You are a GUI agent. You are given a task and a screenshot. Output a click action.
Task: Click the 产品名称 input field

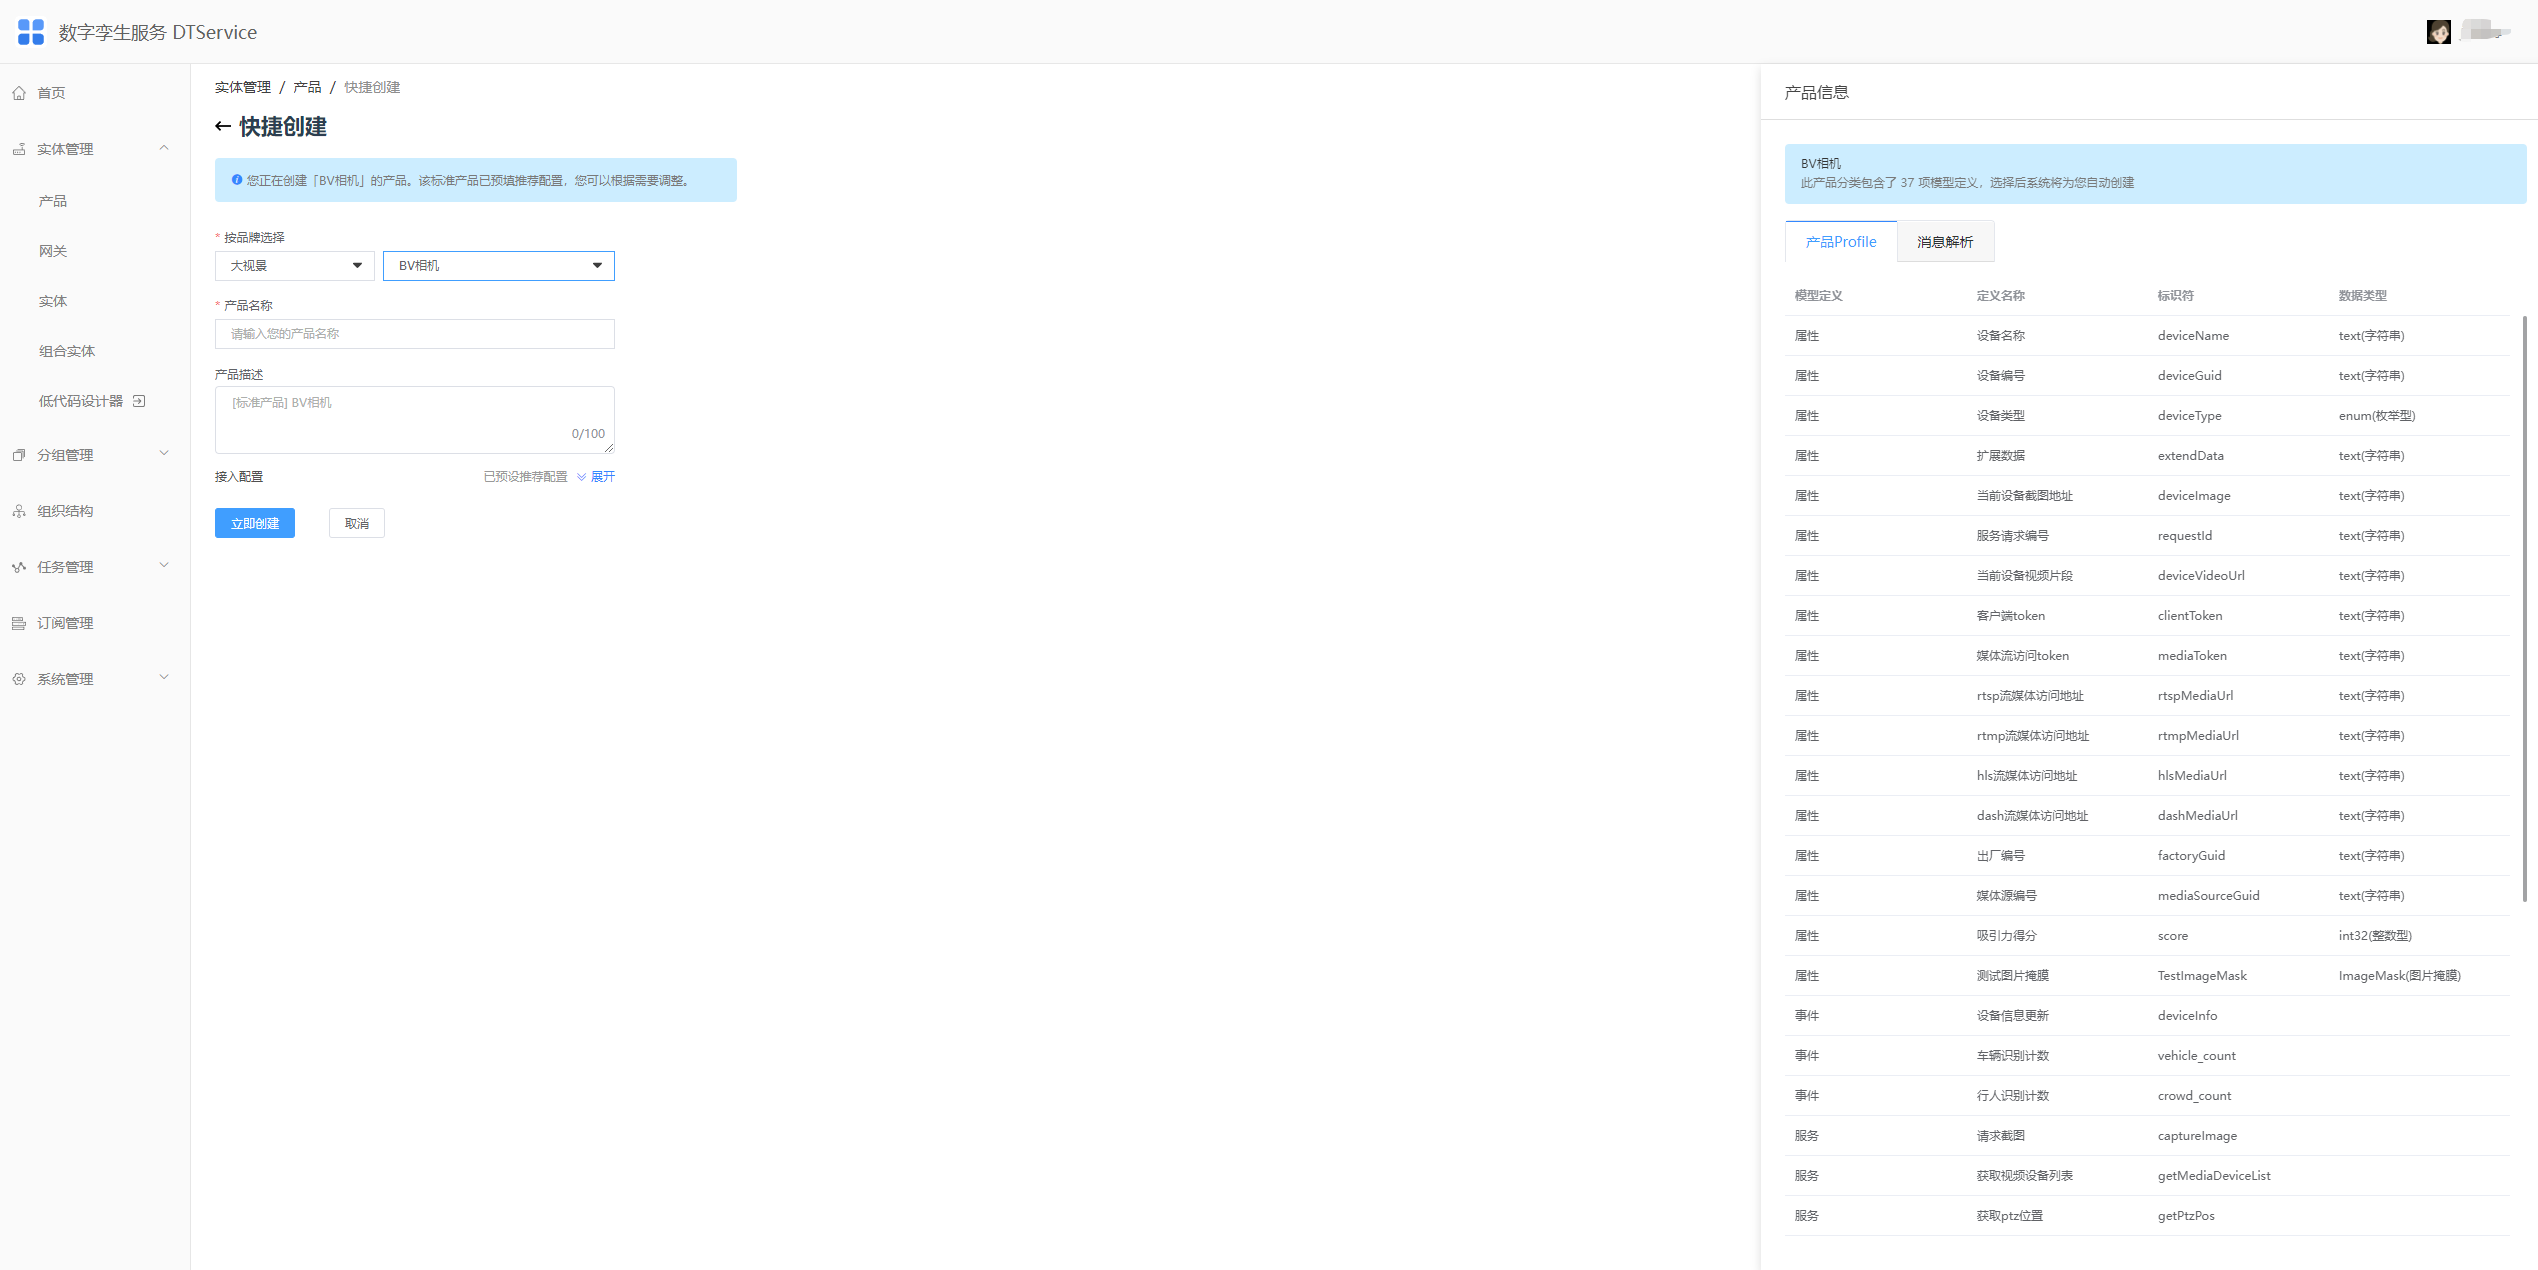[x=415, y=334]
